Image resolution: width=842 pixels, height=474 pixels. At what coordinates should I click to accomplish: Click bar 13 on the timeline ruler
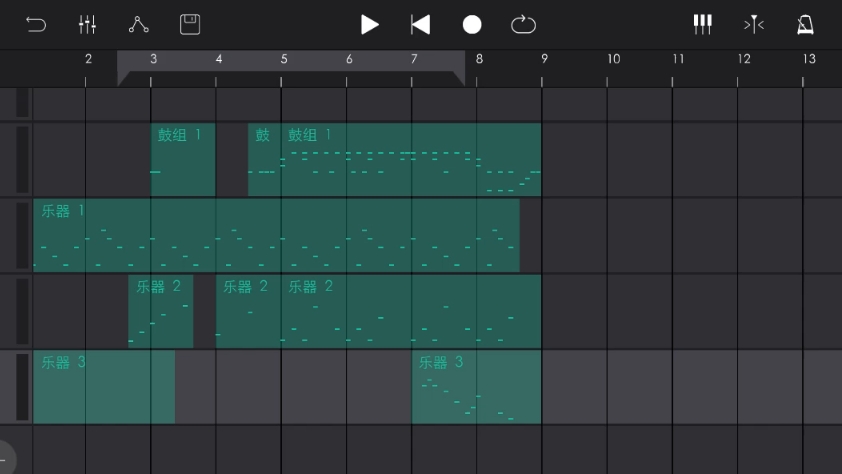tap(809, 59)
